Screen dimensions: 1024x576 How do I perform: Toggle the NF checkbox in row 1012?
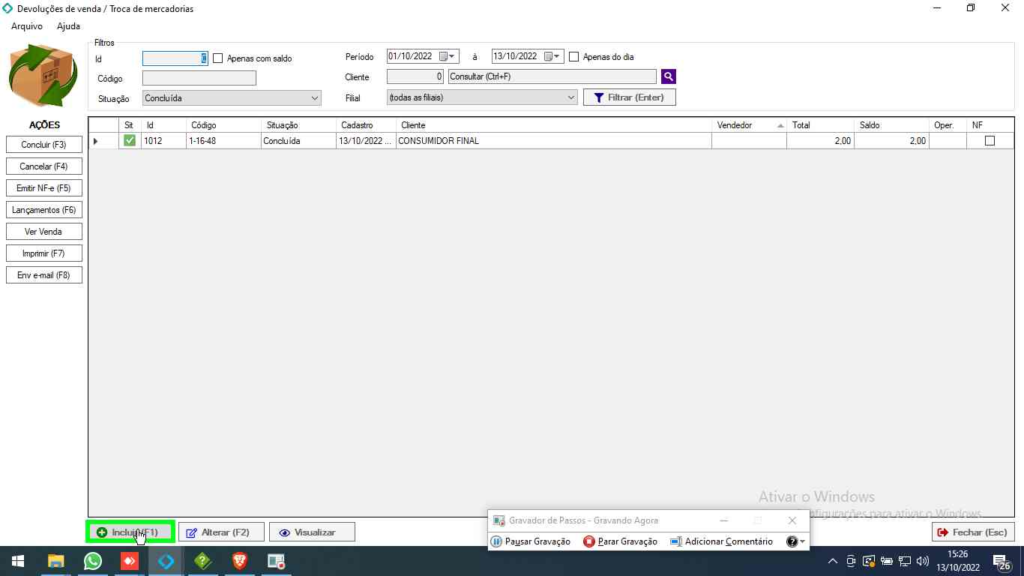pos(990,141)
